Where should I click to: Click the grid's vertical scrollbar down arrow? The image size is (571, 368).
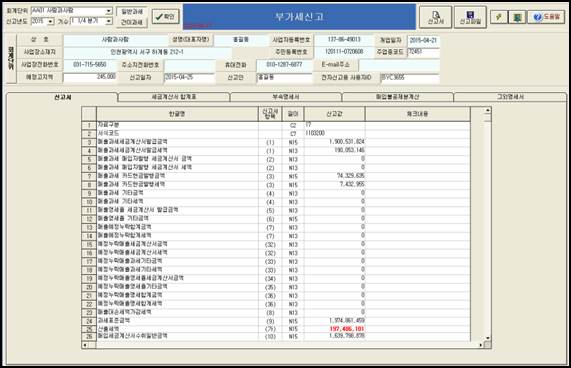[488, 338]
